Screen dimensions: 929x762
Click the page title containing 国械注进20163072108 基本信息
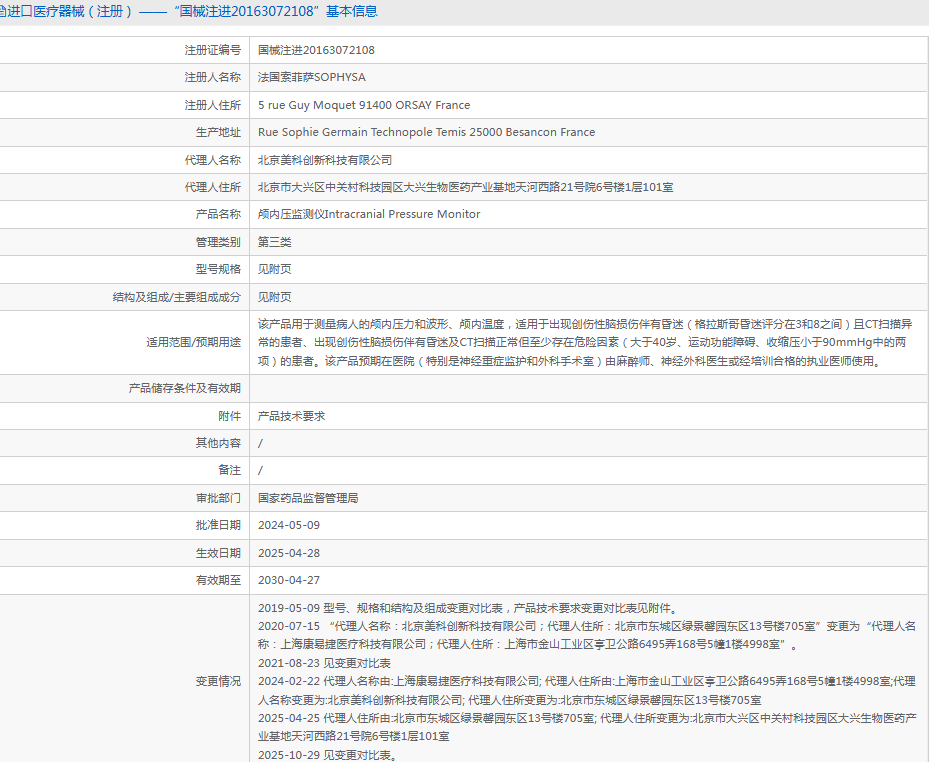[188, 11]
